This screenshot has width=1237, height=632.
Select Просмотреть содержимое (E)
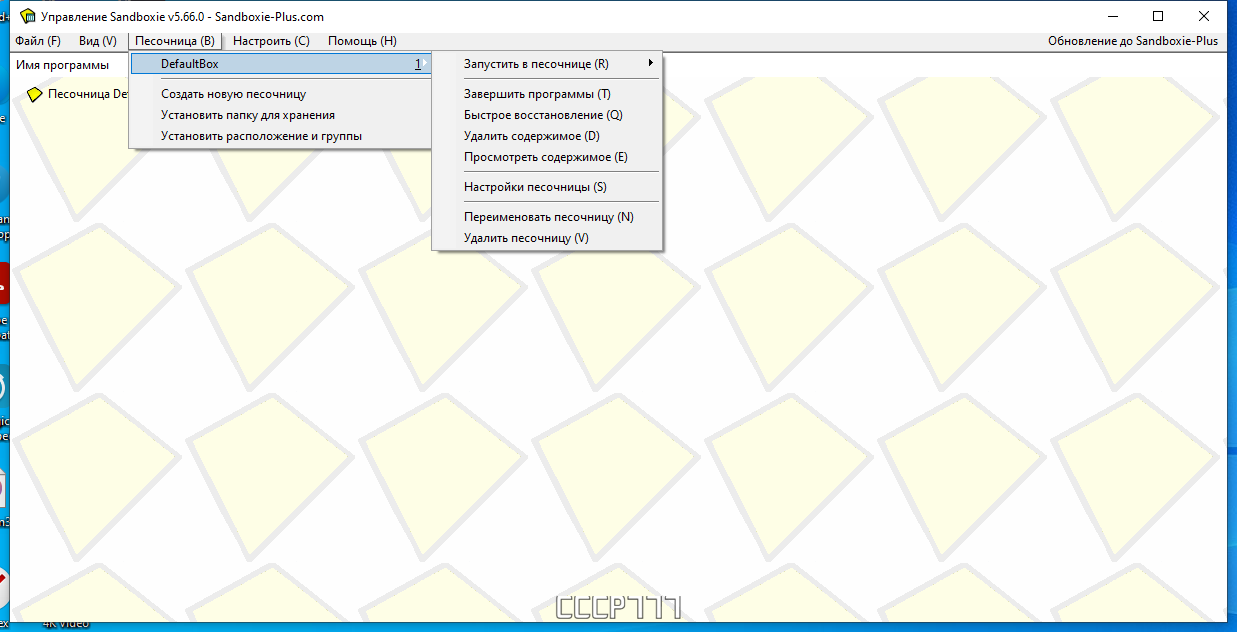point(547,157)
